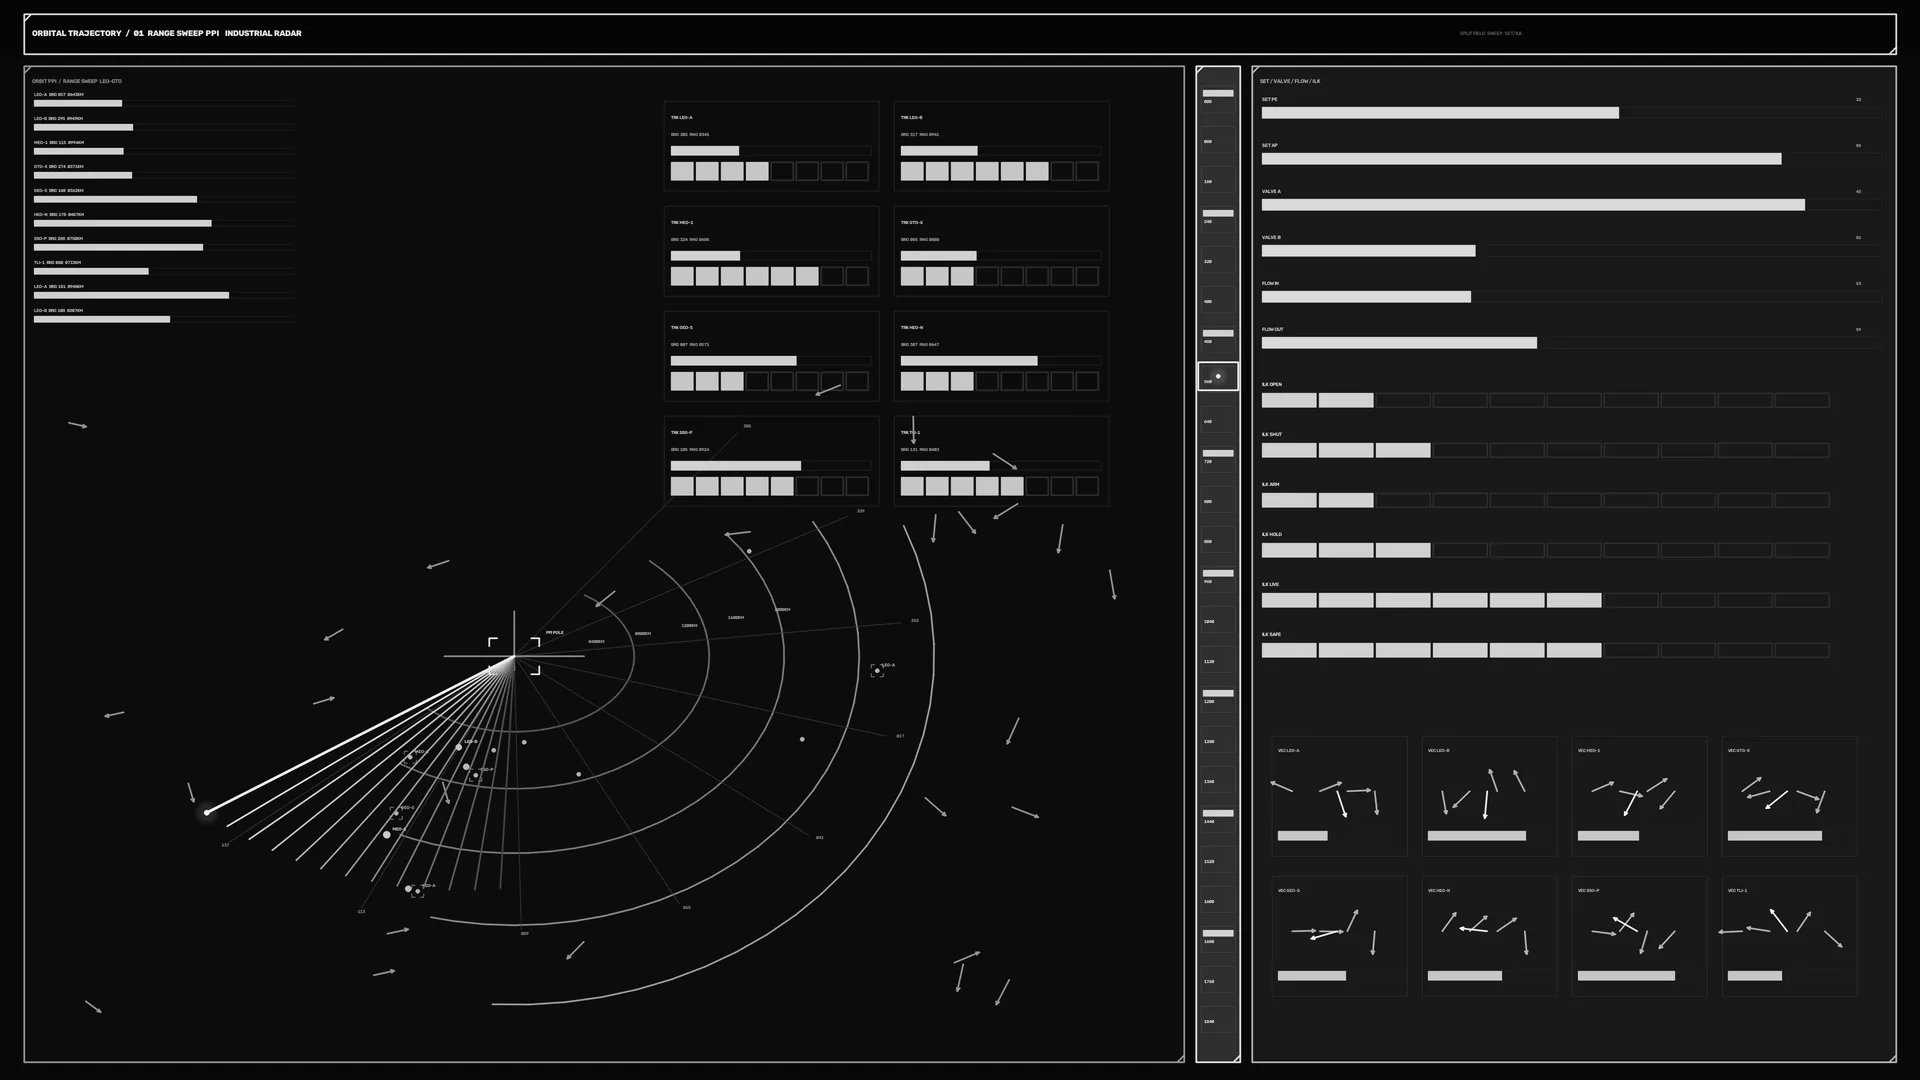Click the 1040 tick on vertical scale
This screenshot has width=1920, height=1080.
(x=1208, y=621)
